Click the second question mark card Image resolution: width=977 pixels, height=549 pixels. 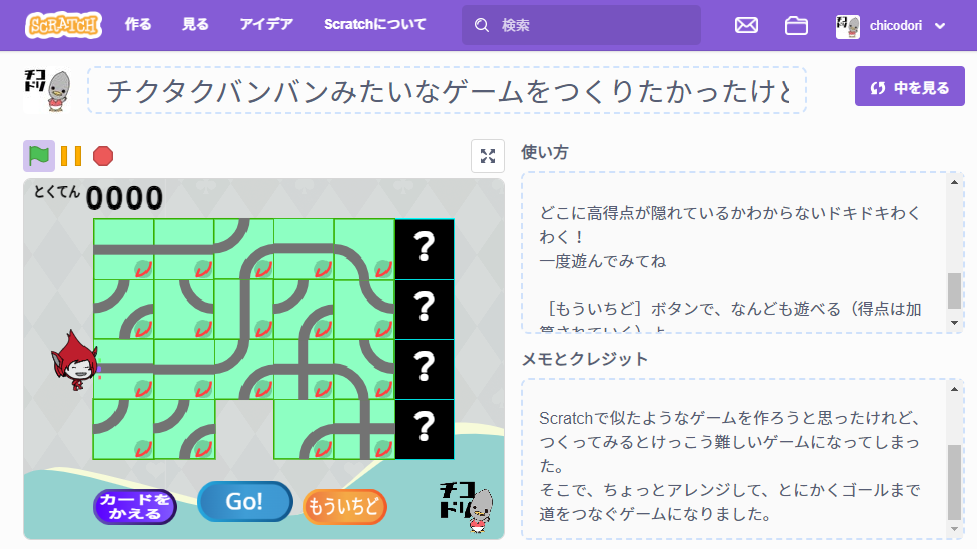[x=424, y=309]
